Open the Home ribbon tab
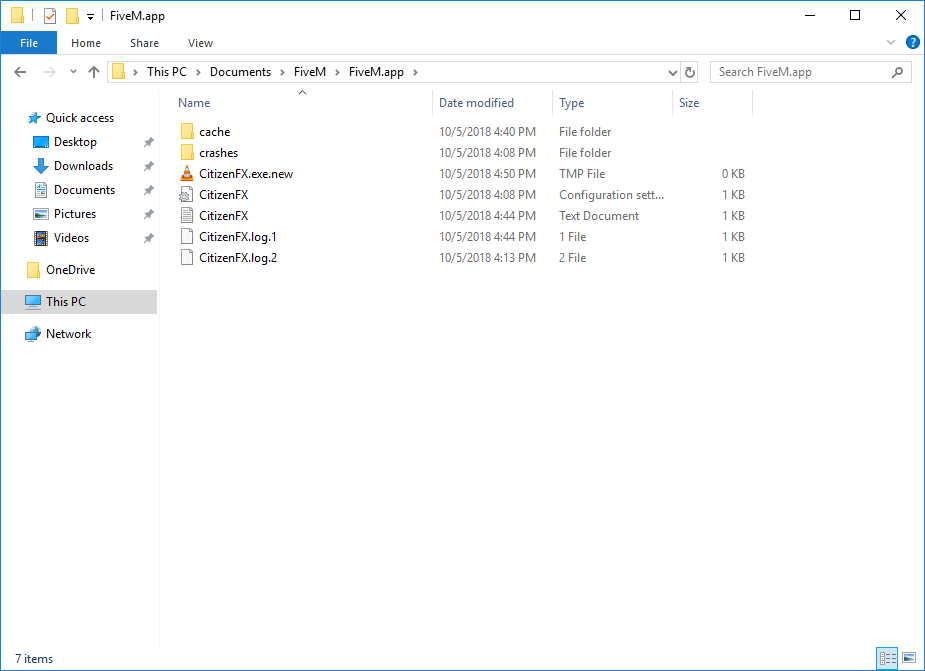The image size is (925, 671). click(86, 43)
